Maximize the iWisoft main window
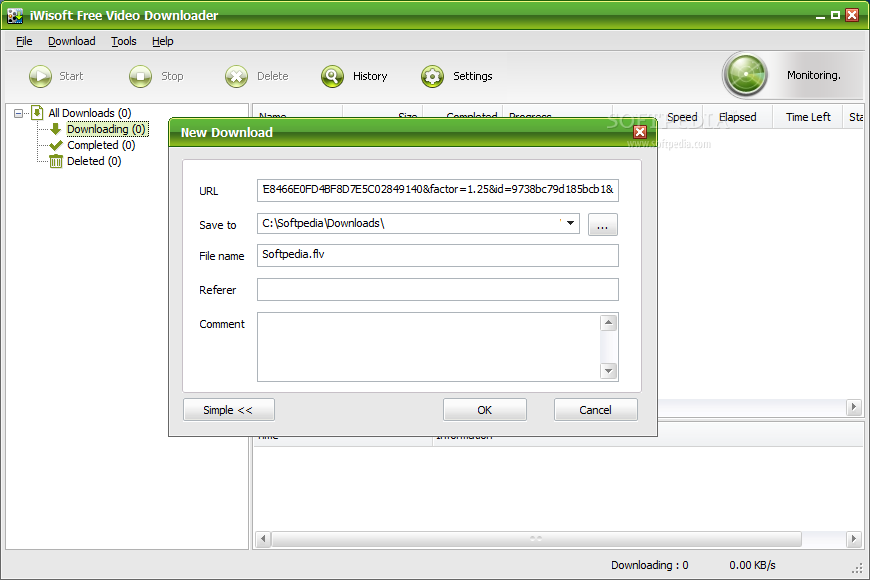This screenshot has width=870, height=580. click(x=836, y=16)
